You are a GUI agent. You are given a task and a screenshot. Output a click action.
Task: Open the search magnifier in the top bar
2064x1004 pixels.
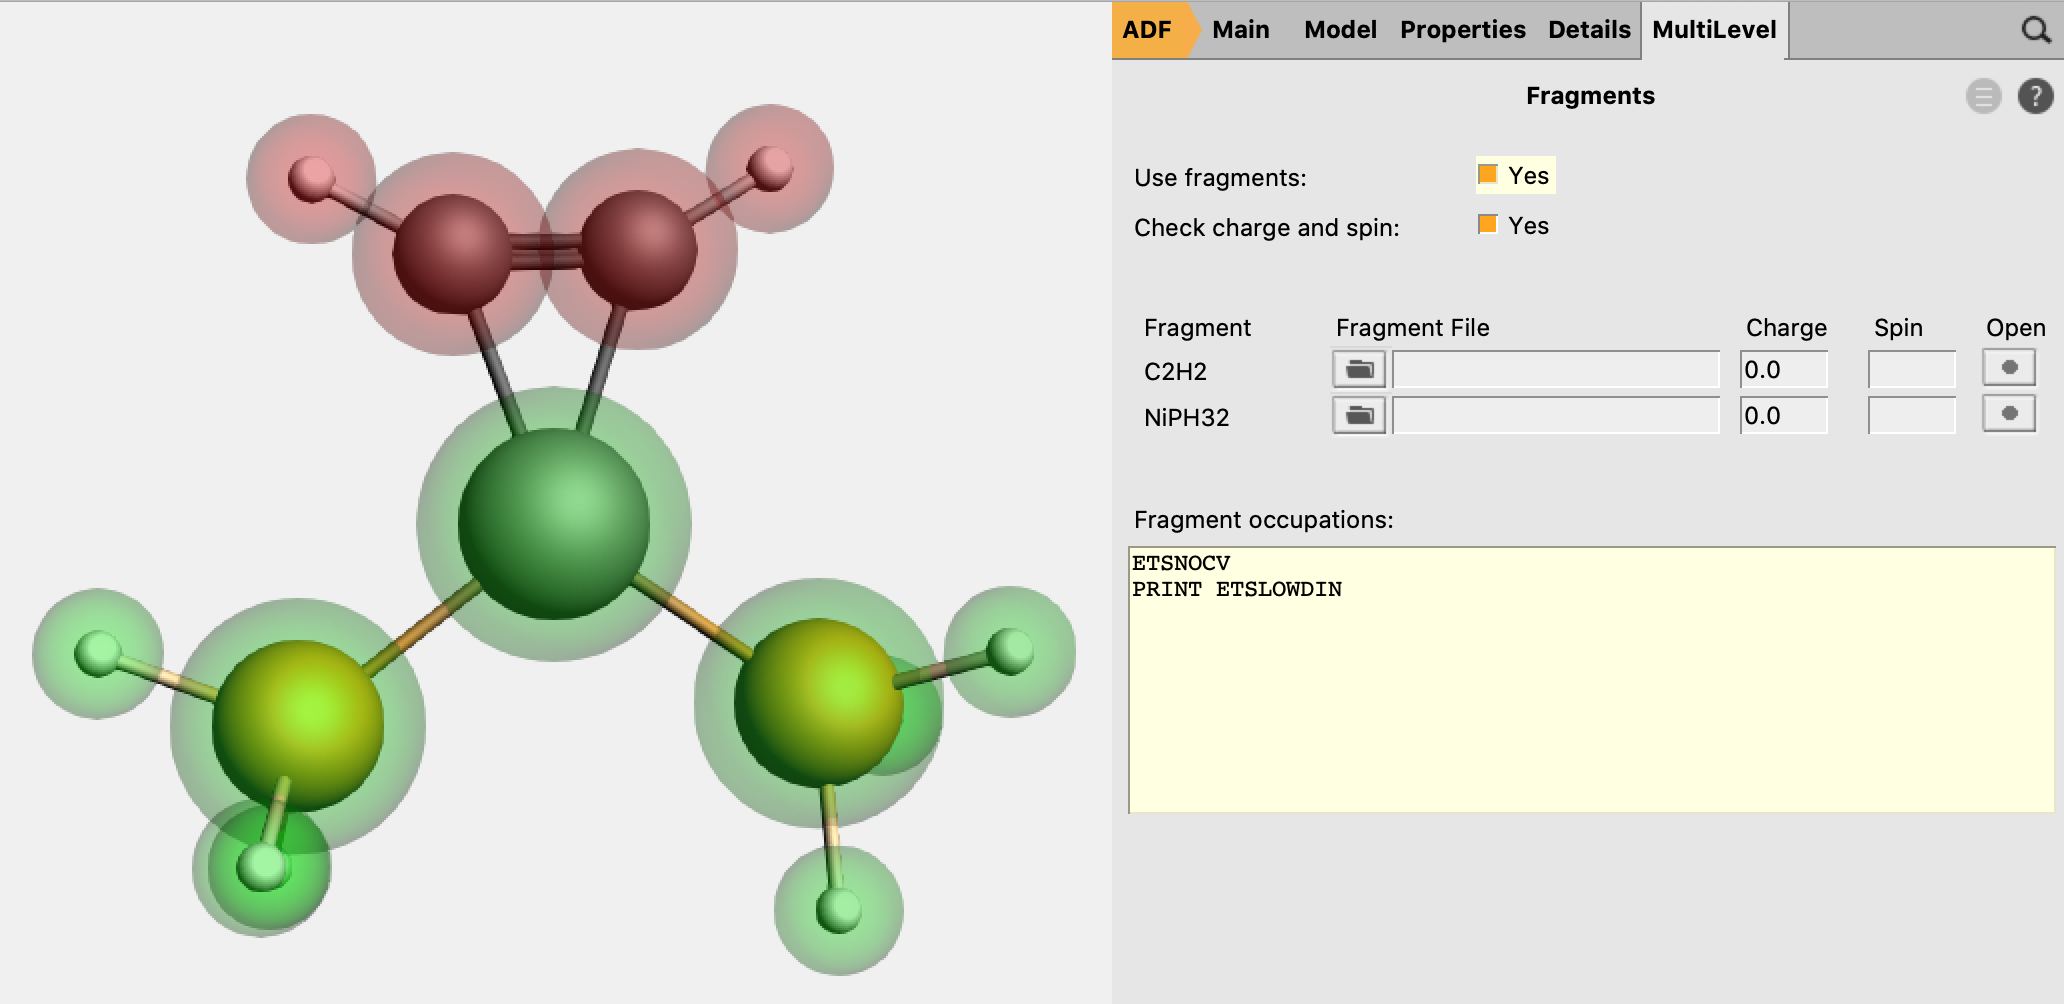2035,30
